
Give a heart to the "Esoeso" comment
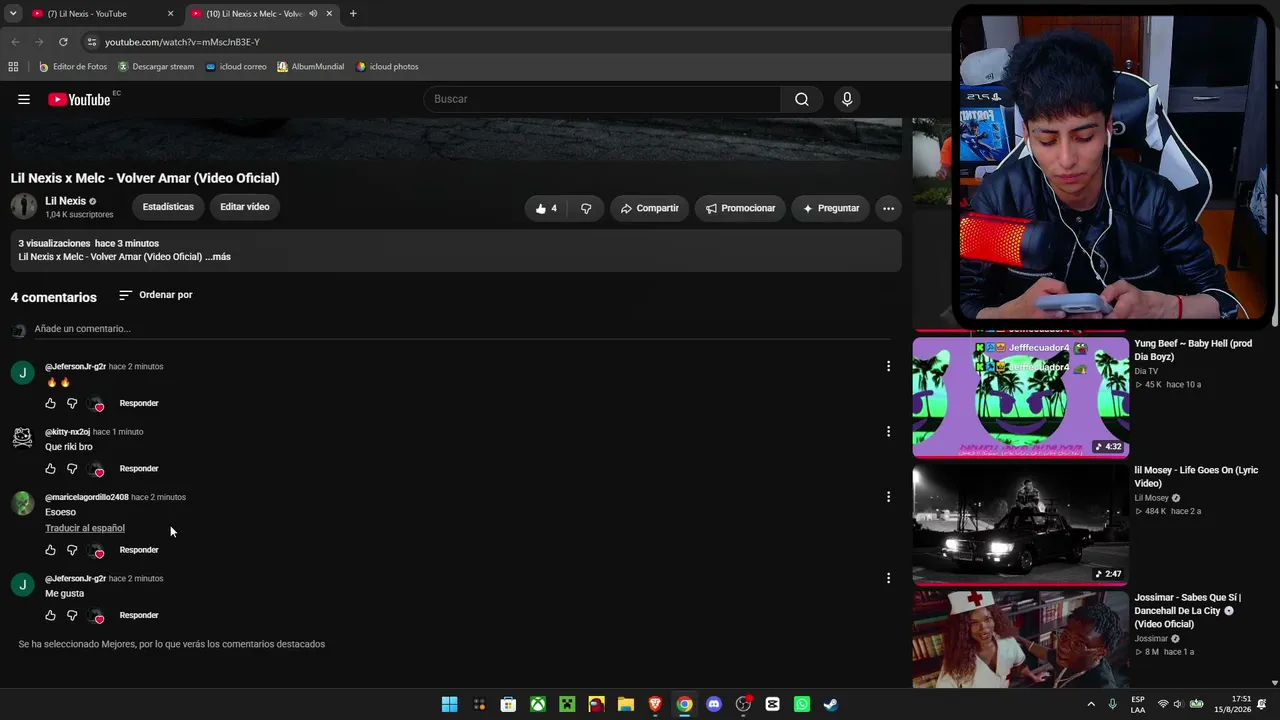pyautogui.click(x=96, y=551)
